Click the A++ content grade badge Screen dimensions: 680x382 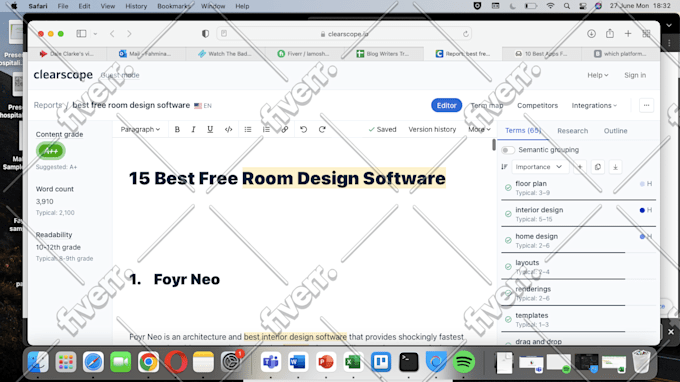click(x=51, y=151)
